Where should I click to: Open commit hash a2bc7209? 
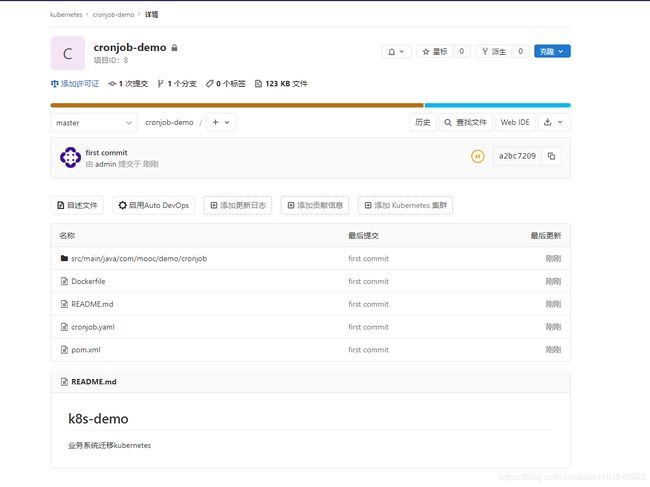[x=517, y=156]
